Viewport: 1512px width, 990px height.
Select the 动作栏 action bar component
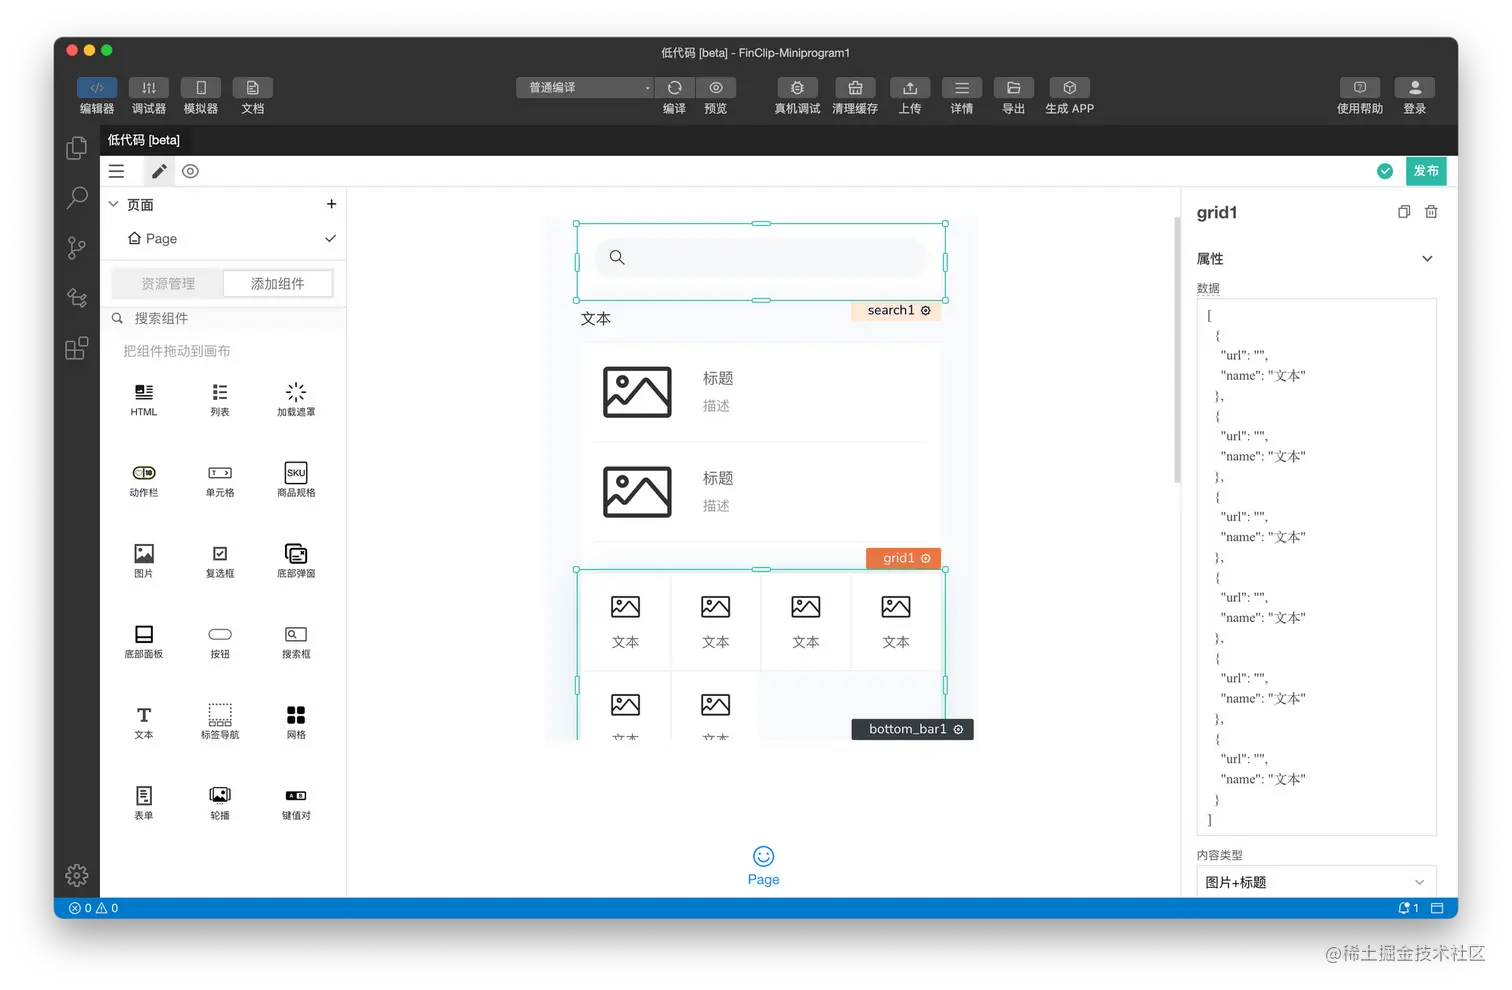(x=144, y=481)
